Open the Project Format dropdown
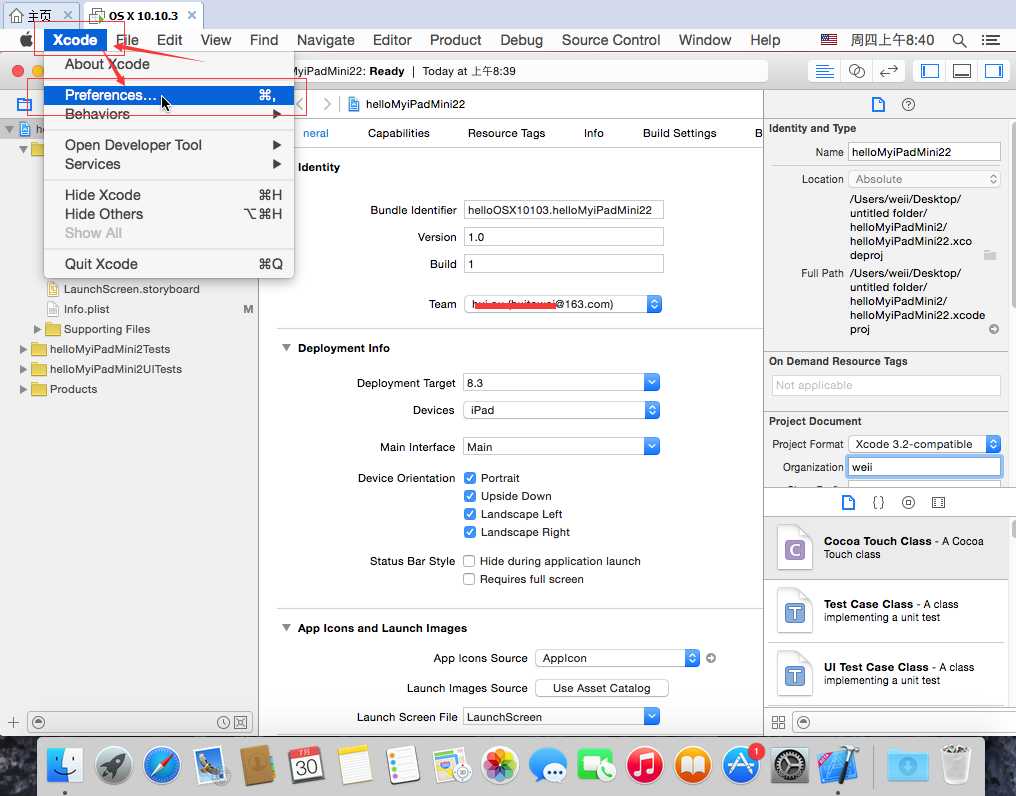Screen dimensions: 1016x796 coord(925,444)
